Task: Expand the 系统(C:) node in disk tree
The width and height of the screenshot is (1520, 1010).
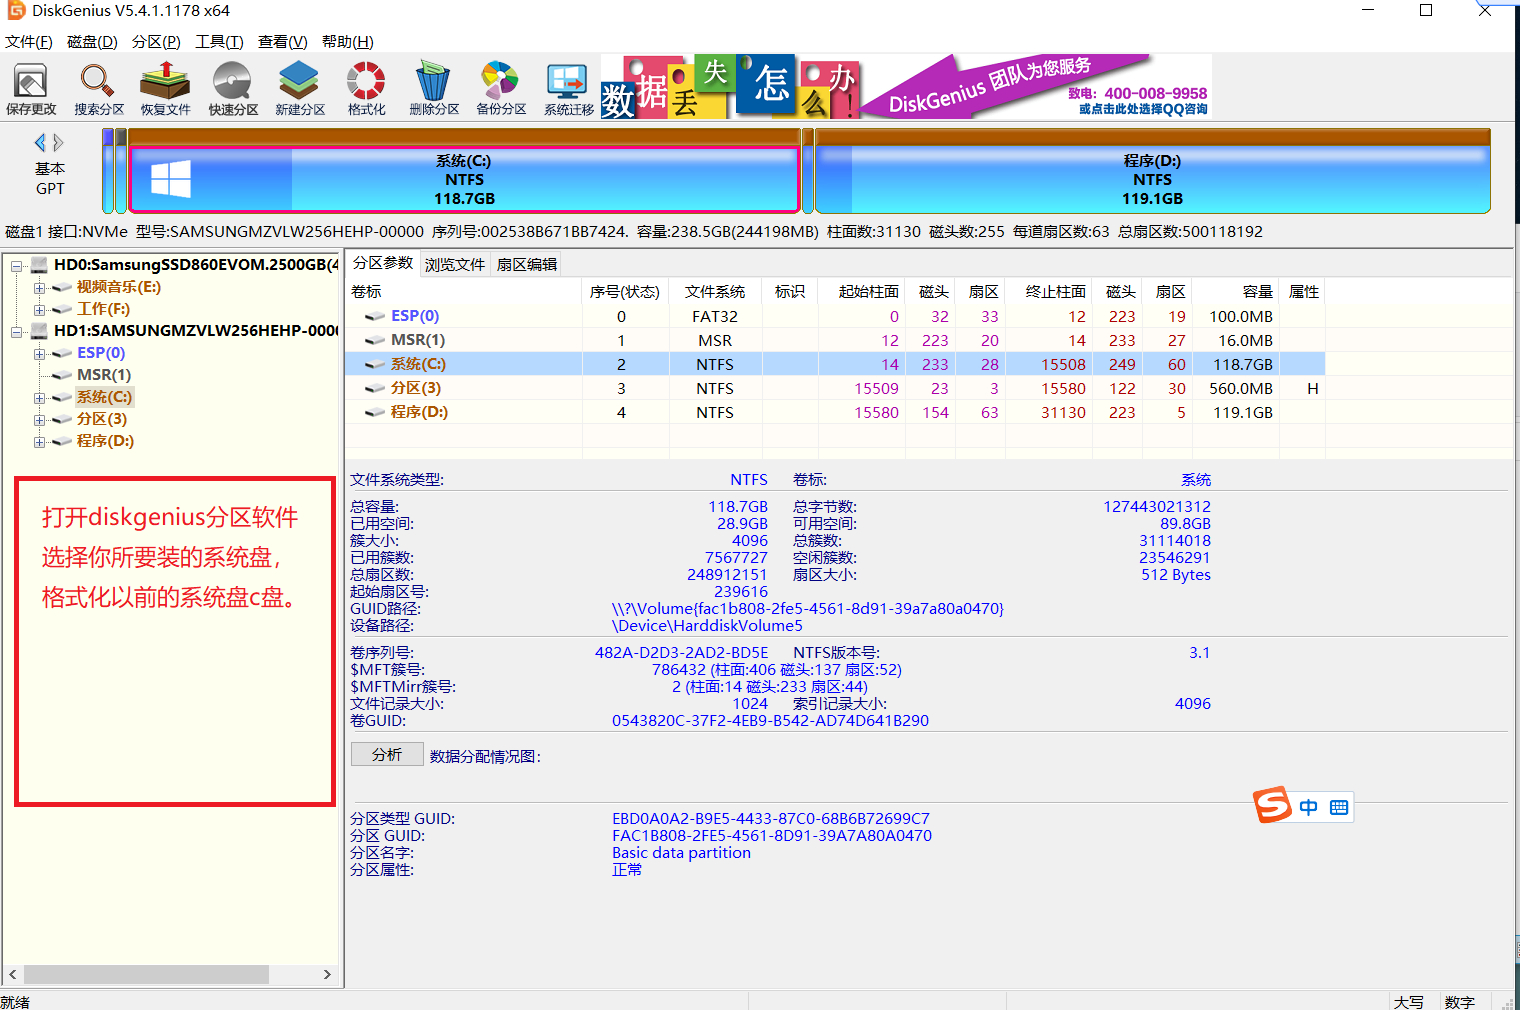Action: click(x=39, y=398)
